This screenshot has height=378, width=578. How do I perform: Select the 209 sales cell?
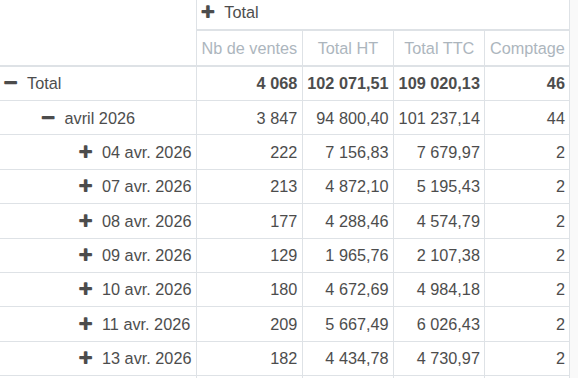[250, 324]
